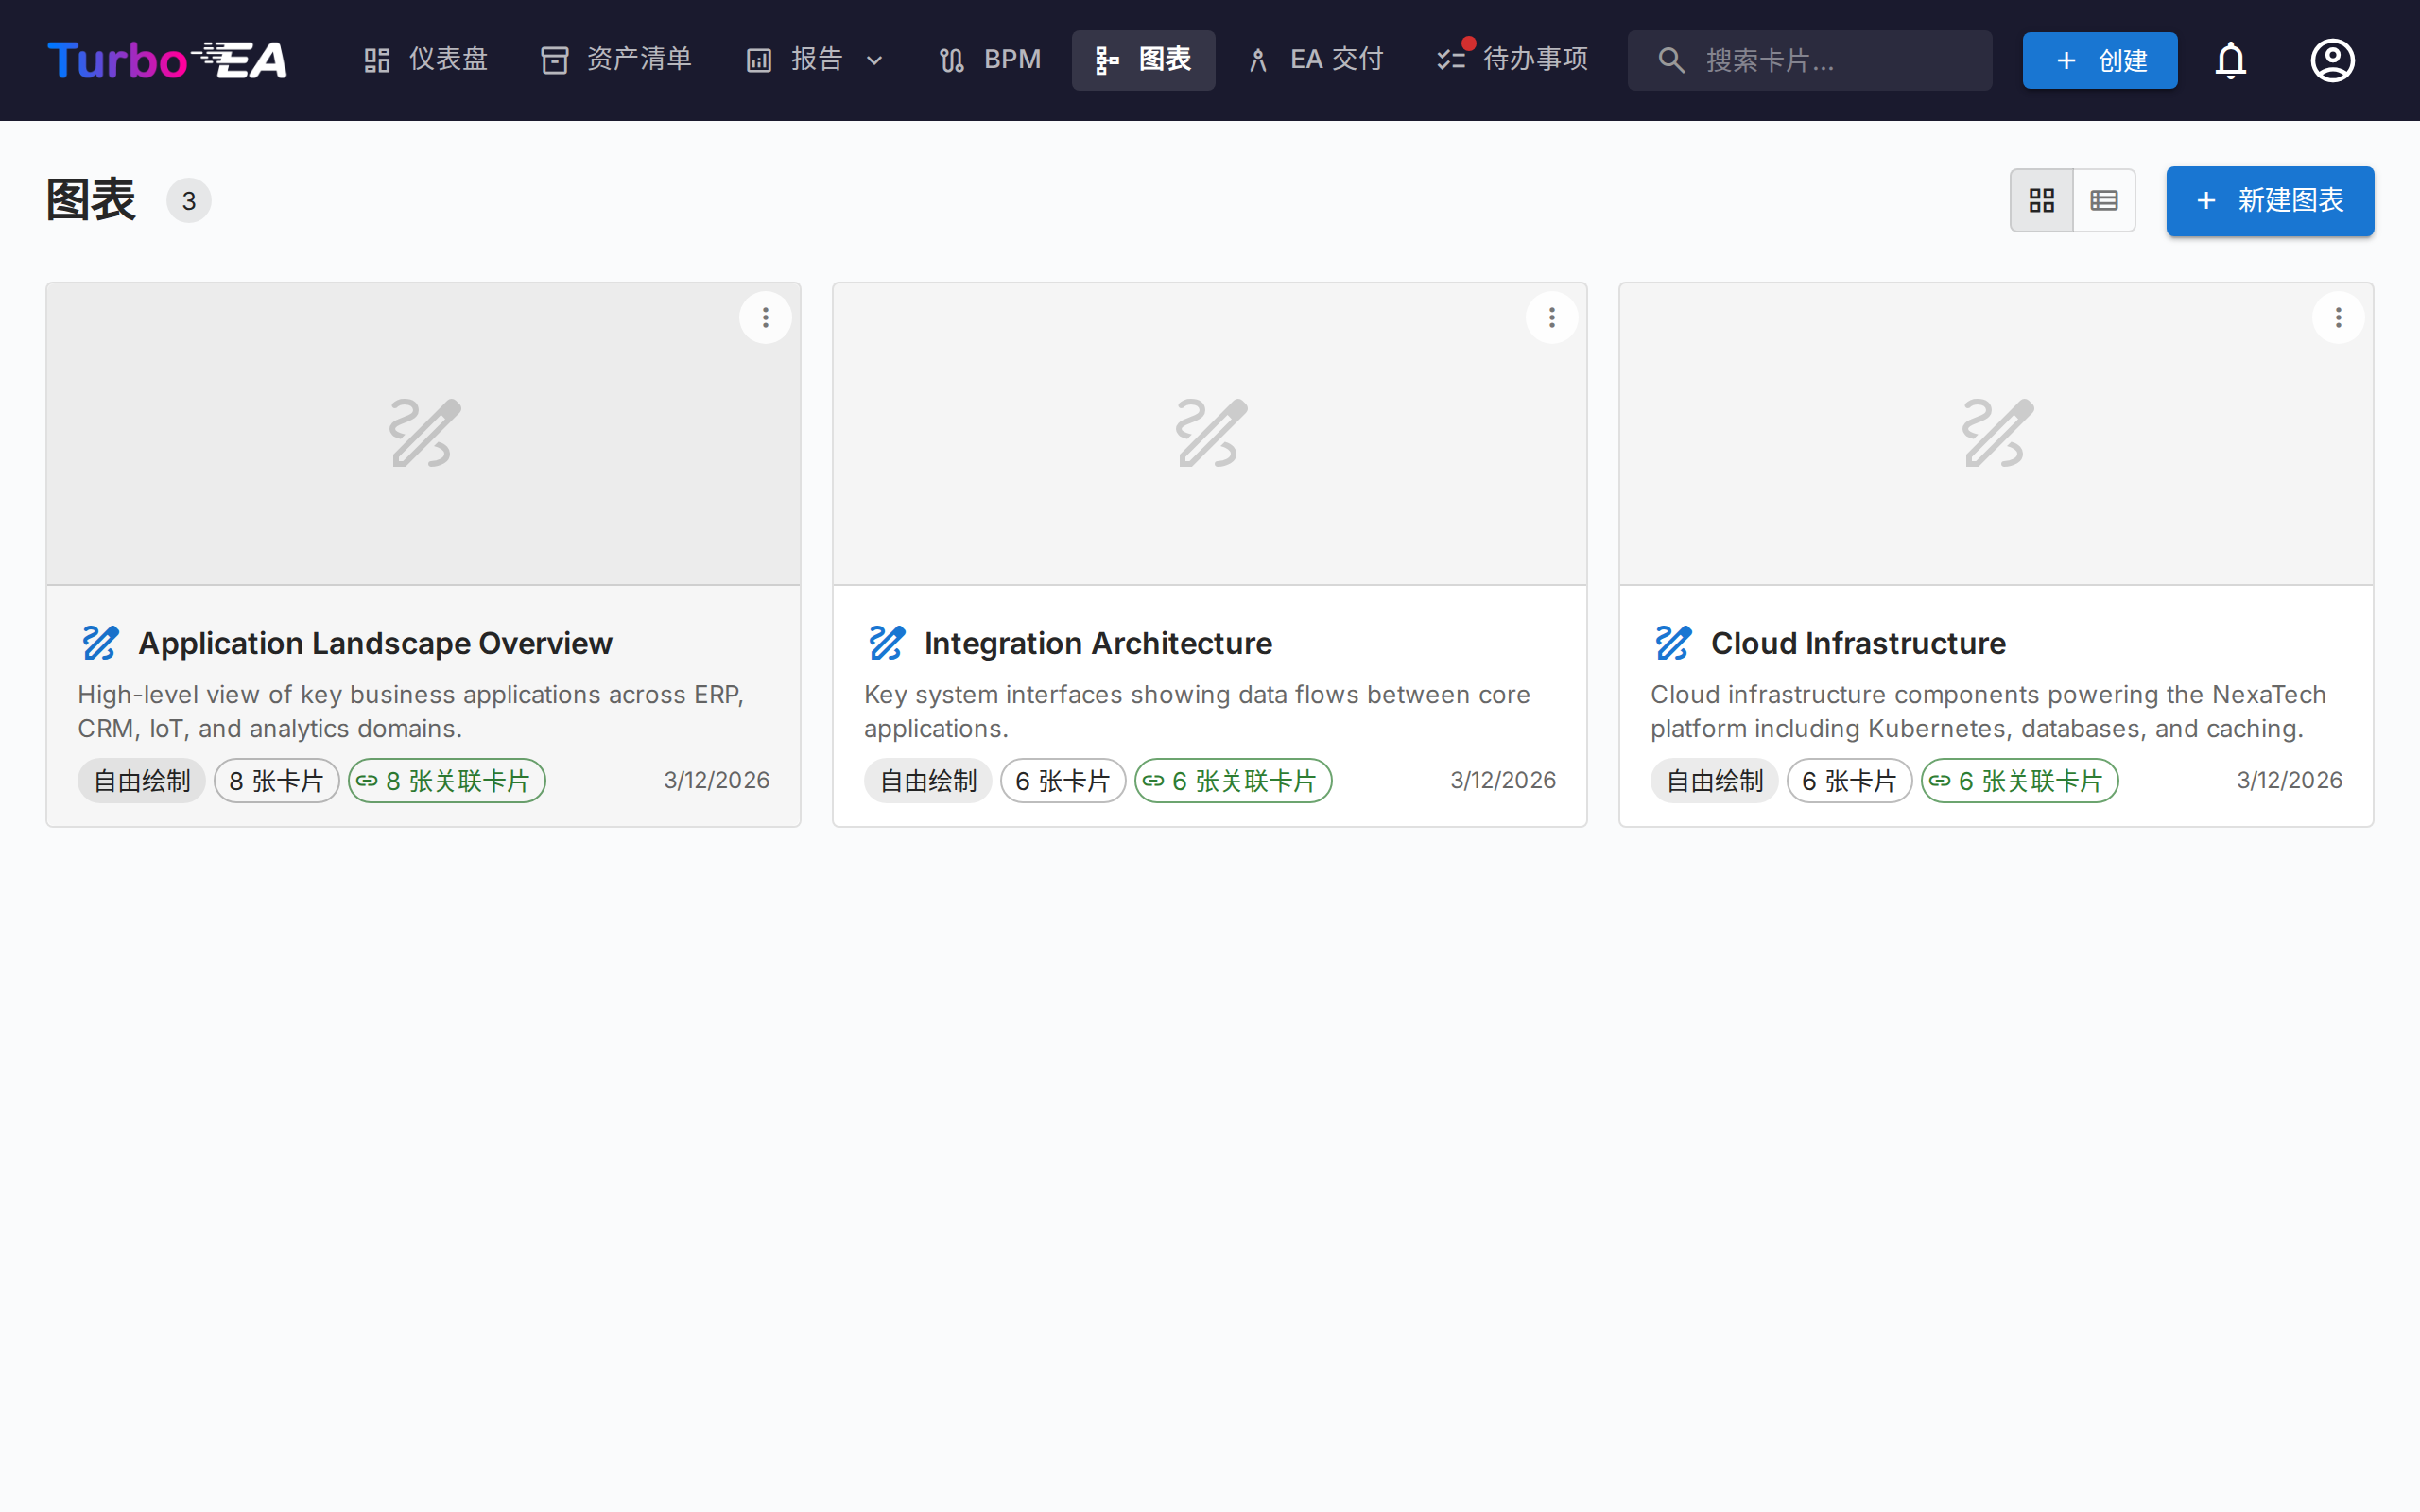2420x1512 pixels.
Task: Open the user account profile icon
Action: tap(2332, 60)
